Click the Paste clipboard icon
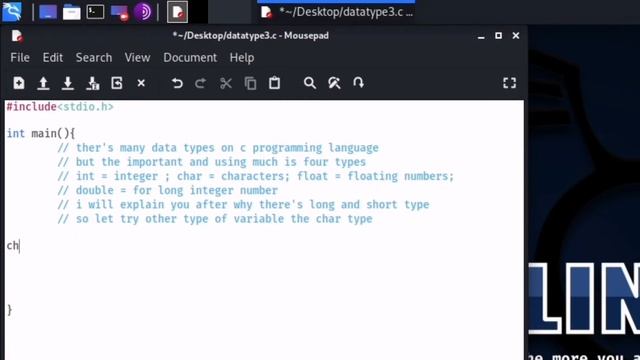Screen dimensions: 640x360 [275, 83]
